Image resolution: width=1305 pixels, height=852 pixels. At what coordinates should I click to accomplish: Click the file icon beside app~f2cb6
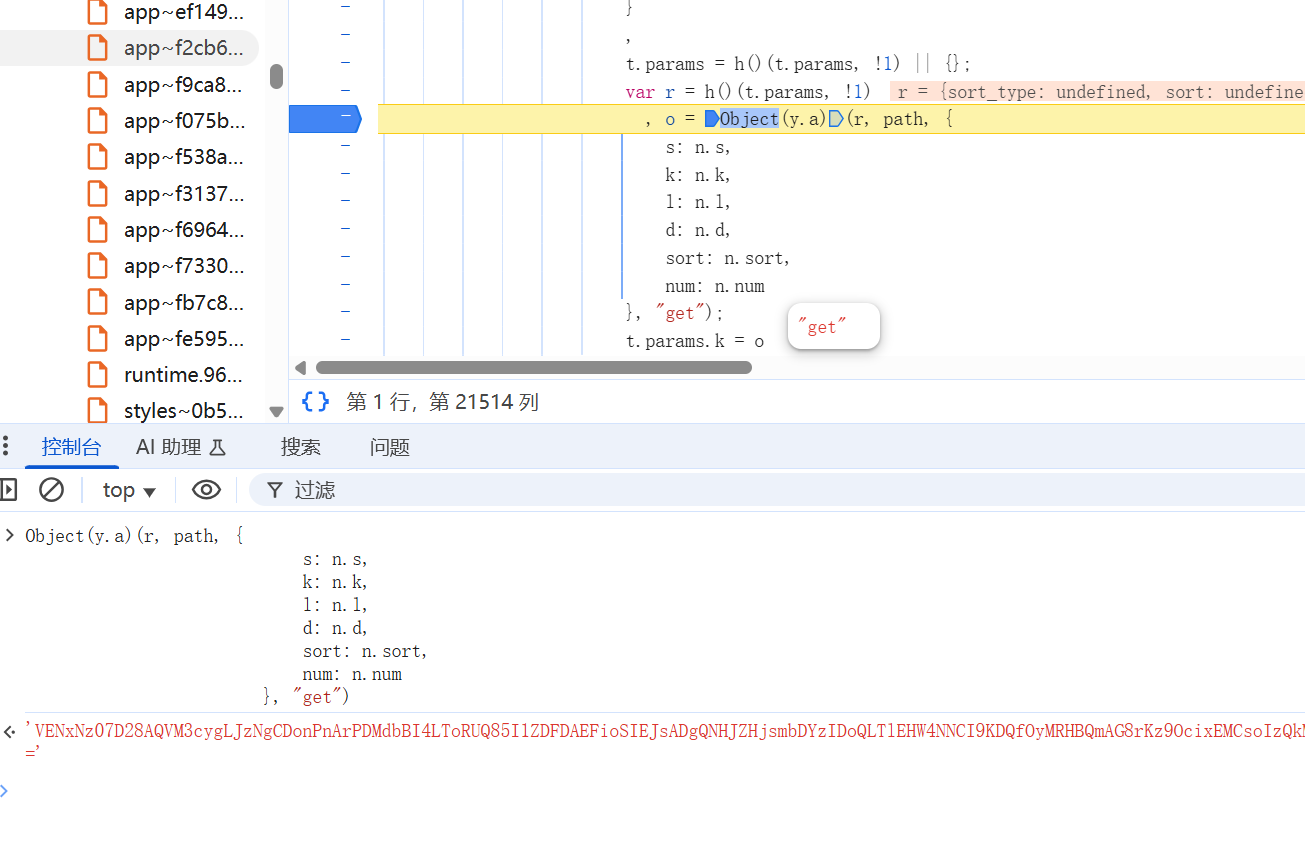point(97,48)
